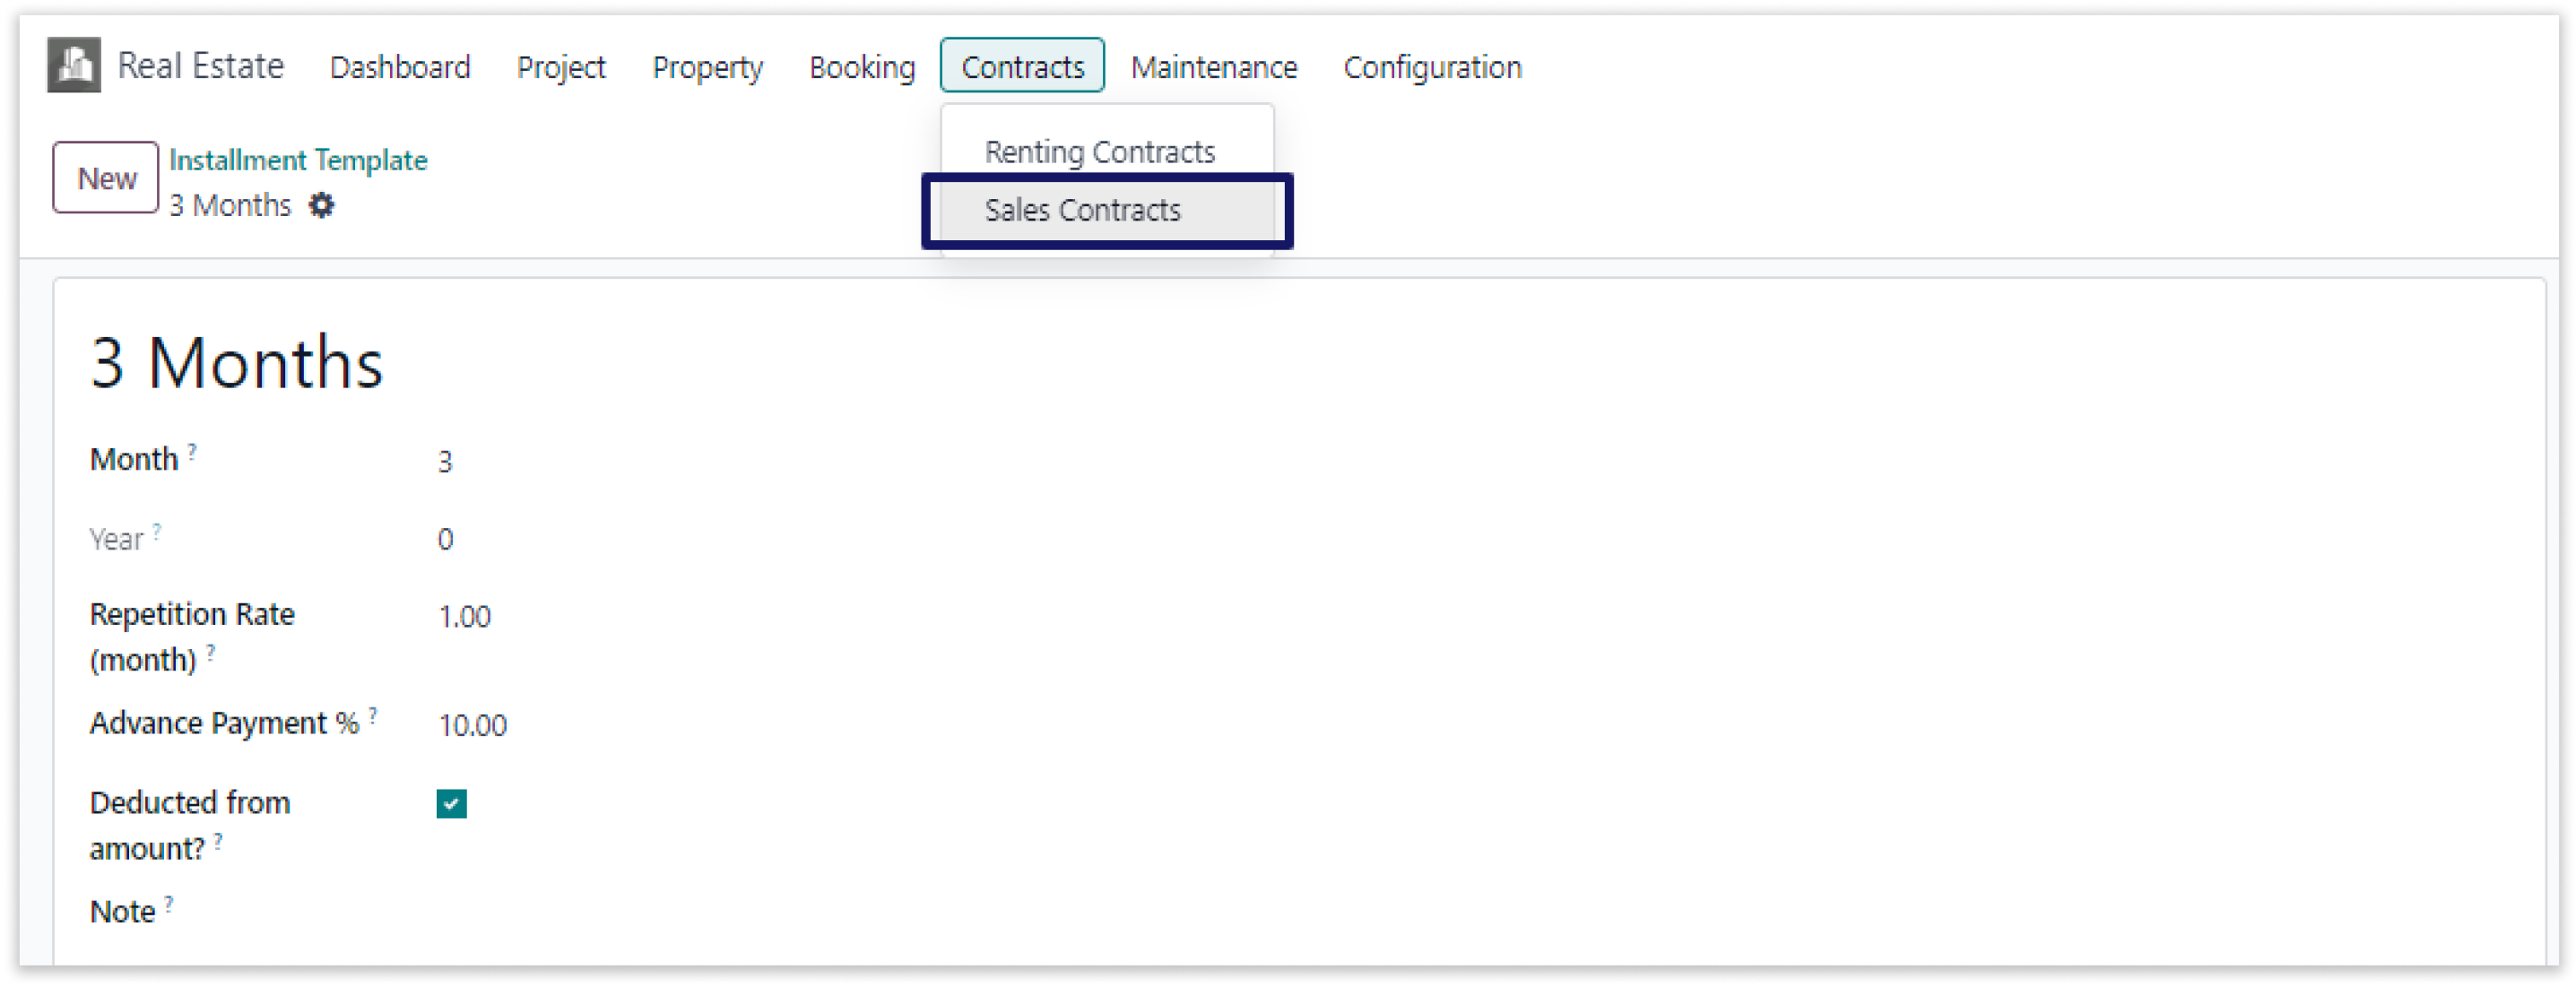Viewport: 2576px width, 987px height.
Task: Open the Maintenance menu
Action: pyautogui.click(x=1214, y=67)
